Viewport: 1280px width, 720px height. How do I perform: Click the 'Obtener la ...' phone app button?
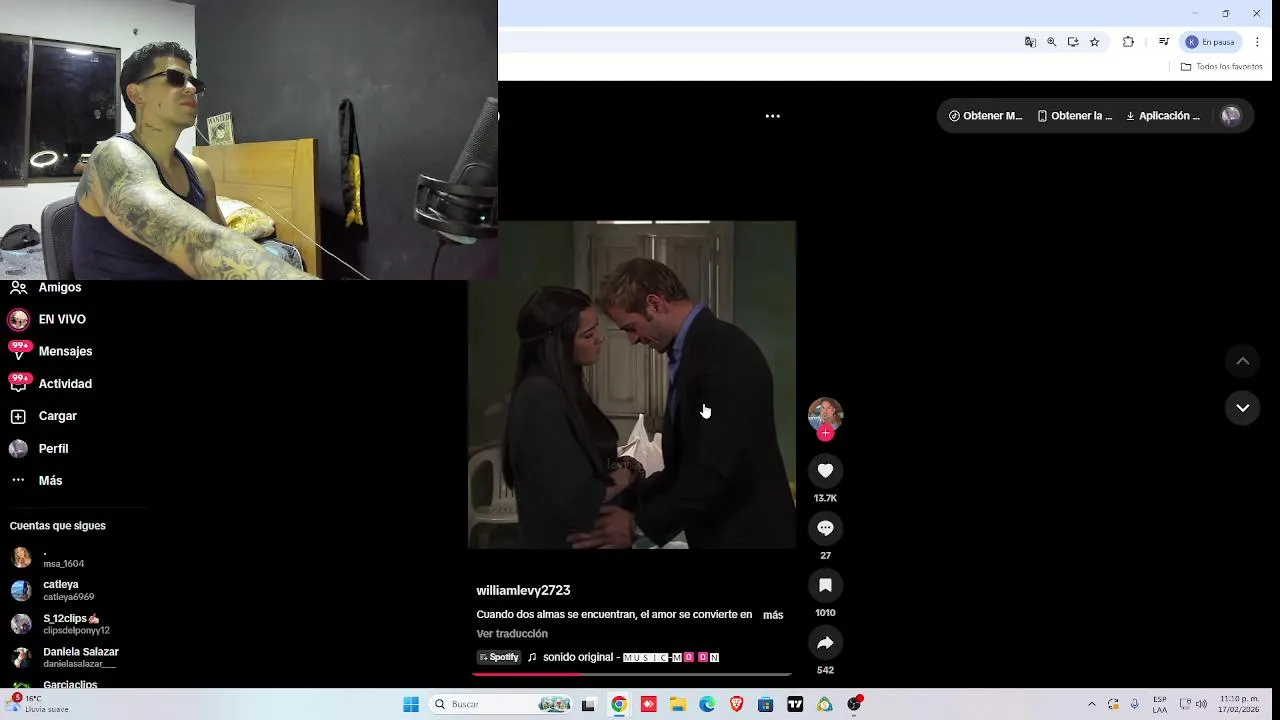click(x=1075, y=116)
